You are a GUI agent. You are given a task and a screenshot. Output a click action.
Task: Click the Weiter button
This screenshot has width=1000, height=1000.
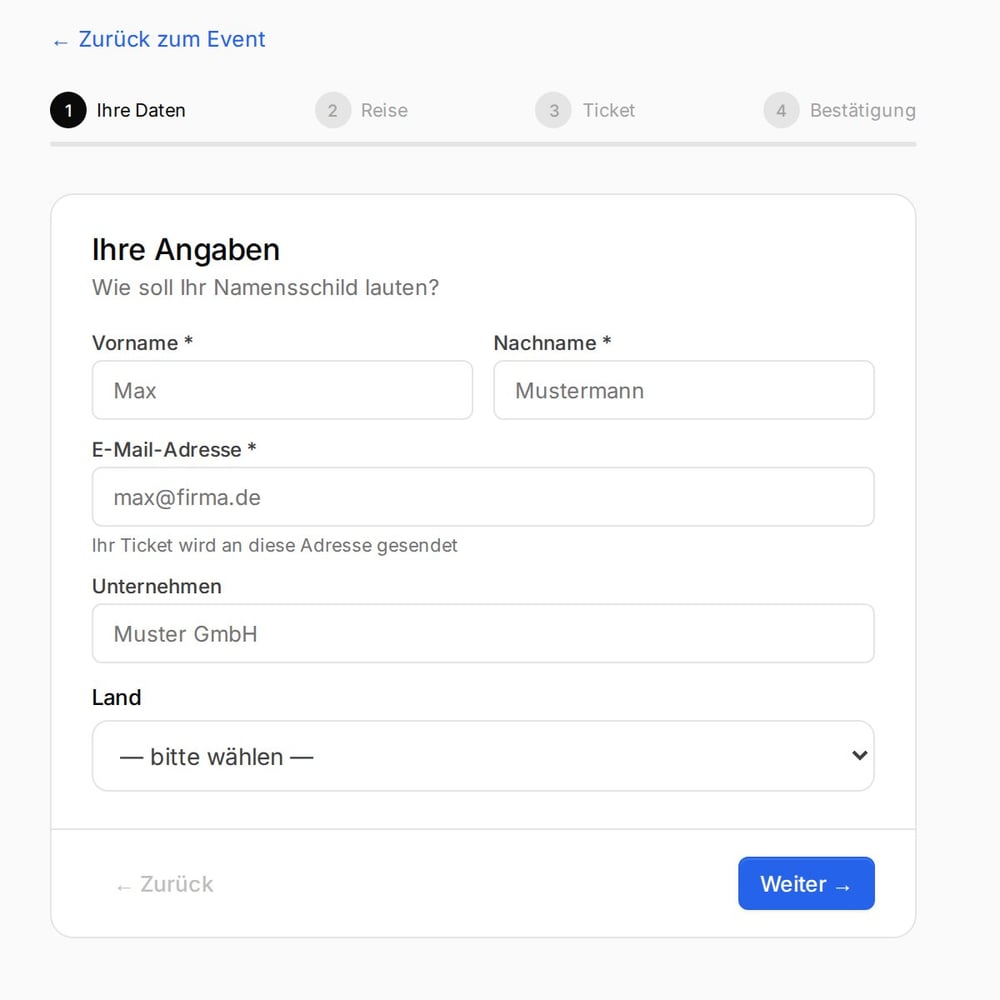[x=806, y=883]
